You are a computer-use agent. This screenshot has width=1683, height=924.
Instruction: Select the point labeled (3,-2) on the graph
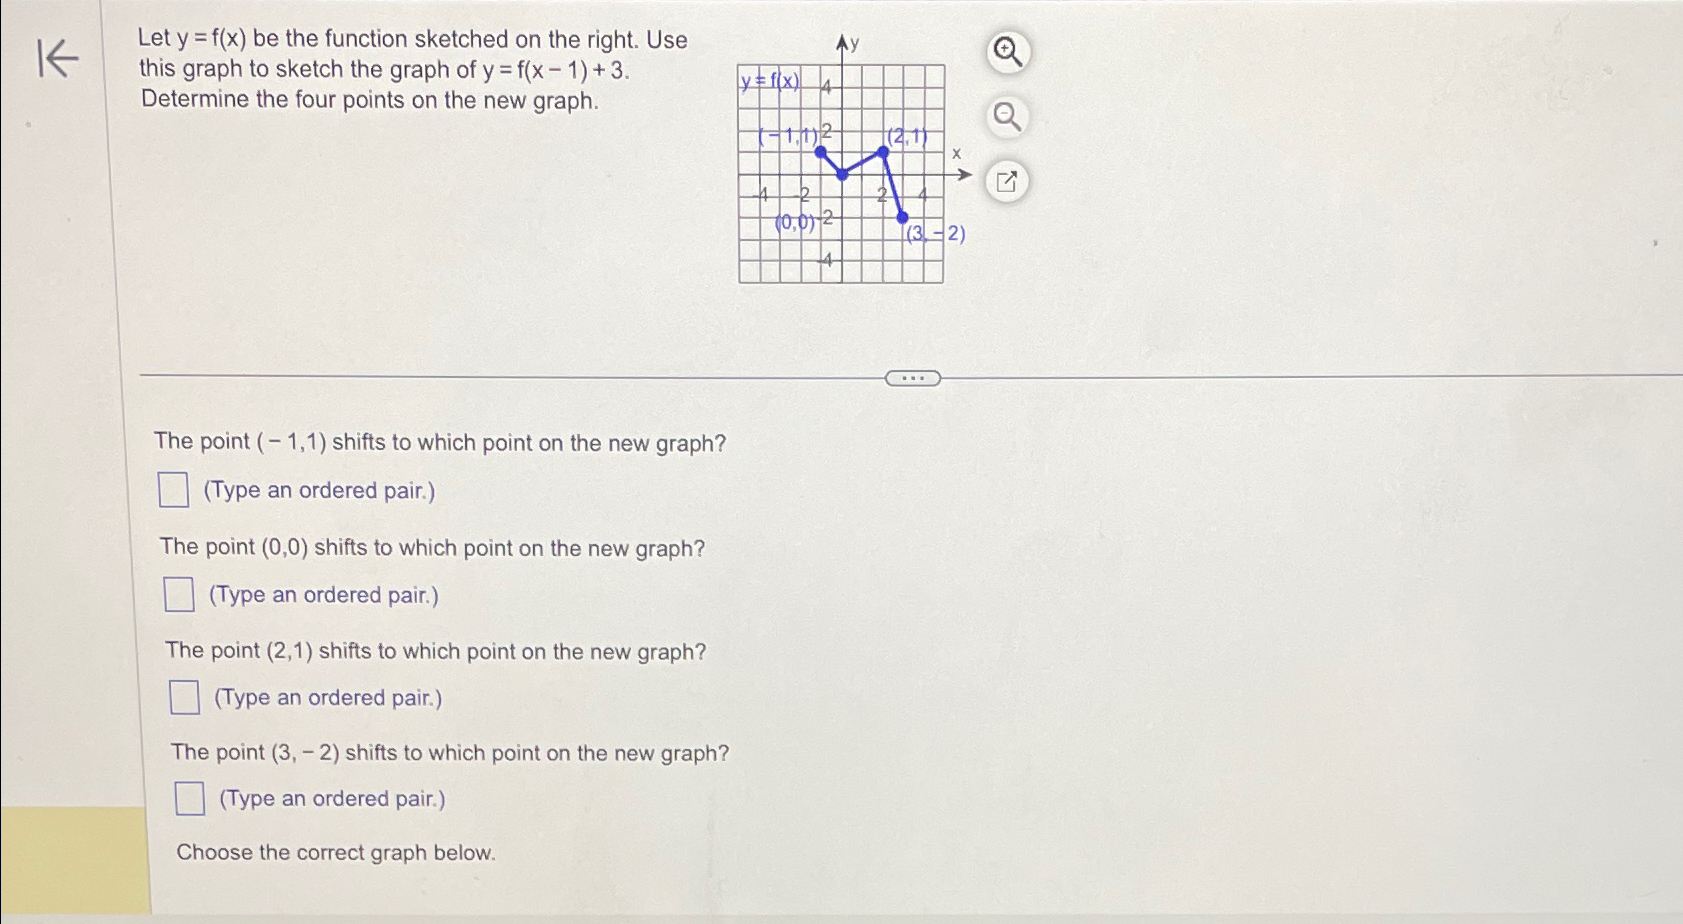(902, 218)
